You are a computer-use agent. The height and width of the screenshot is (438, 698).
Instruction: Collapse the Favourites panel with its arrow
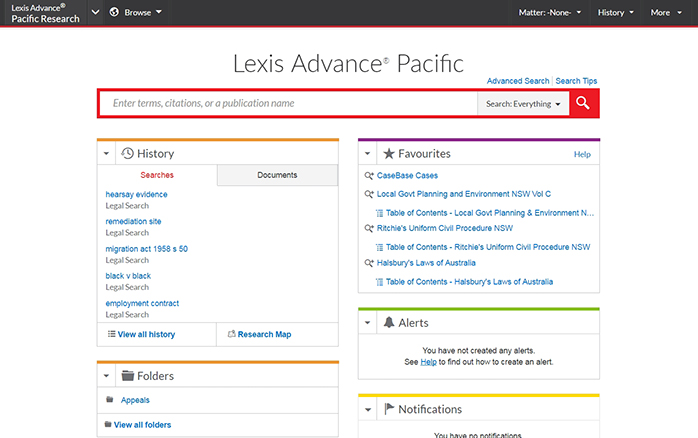368,153
